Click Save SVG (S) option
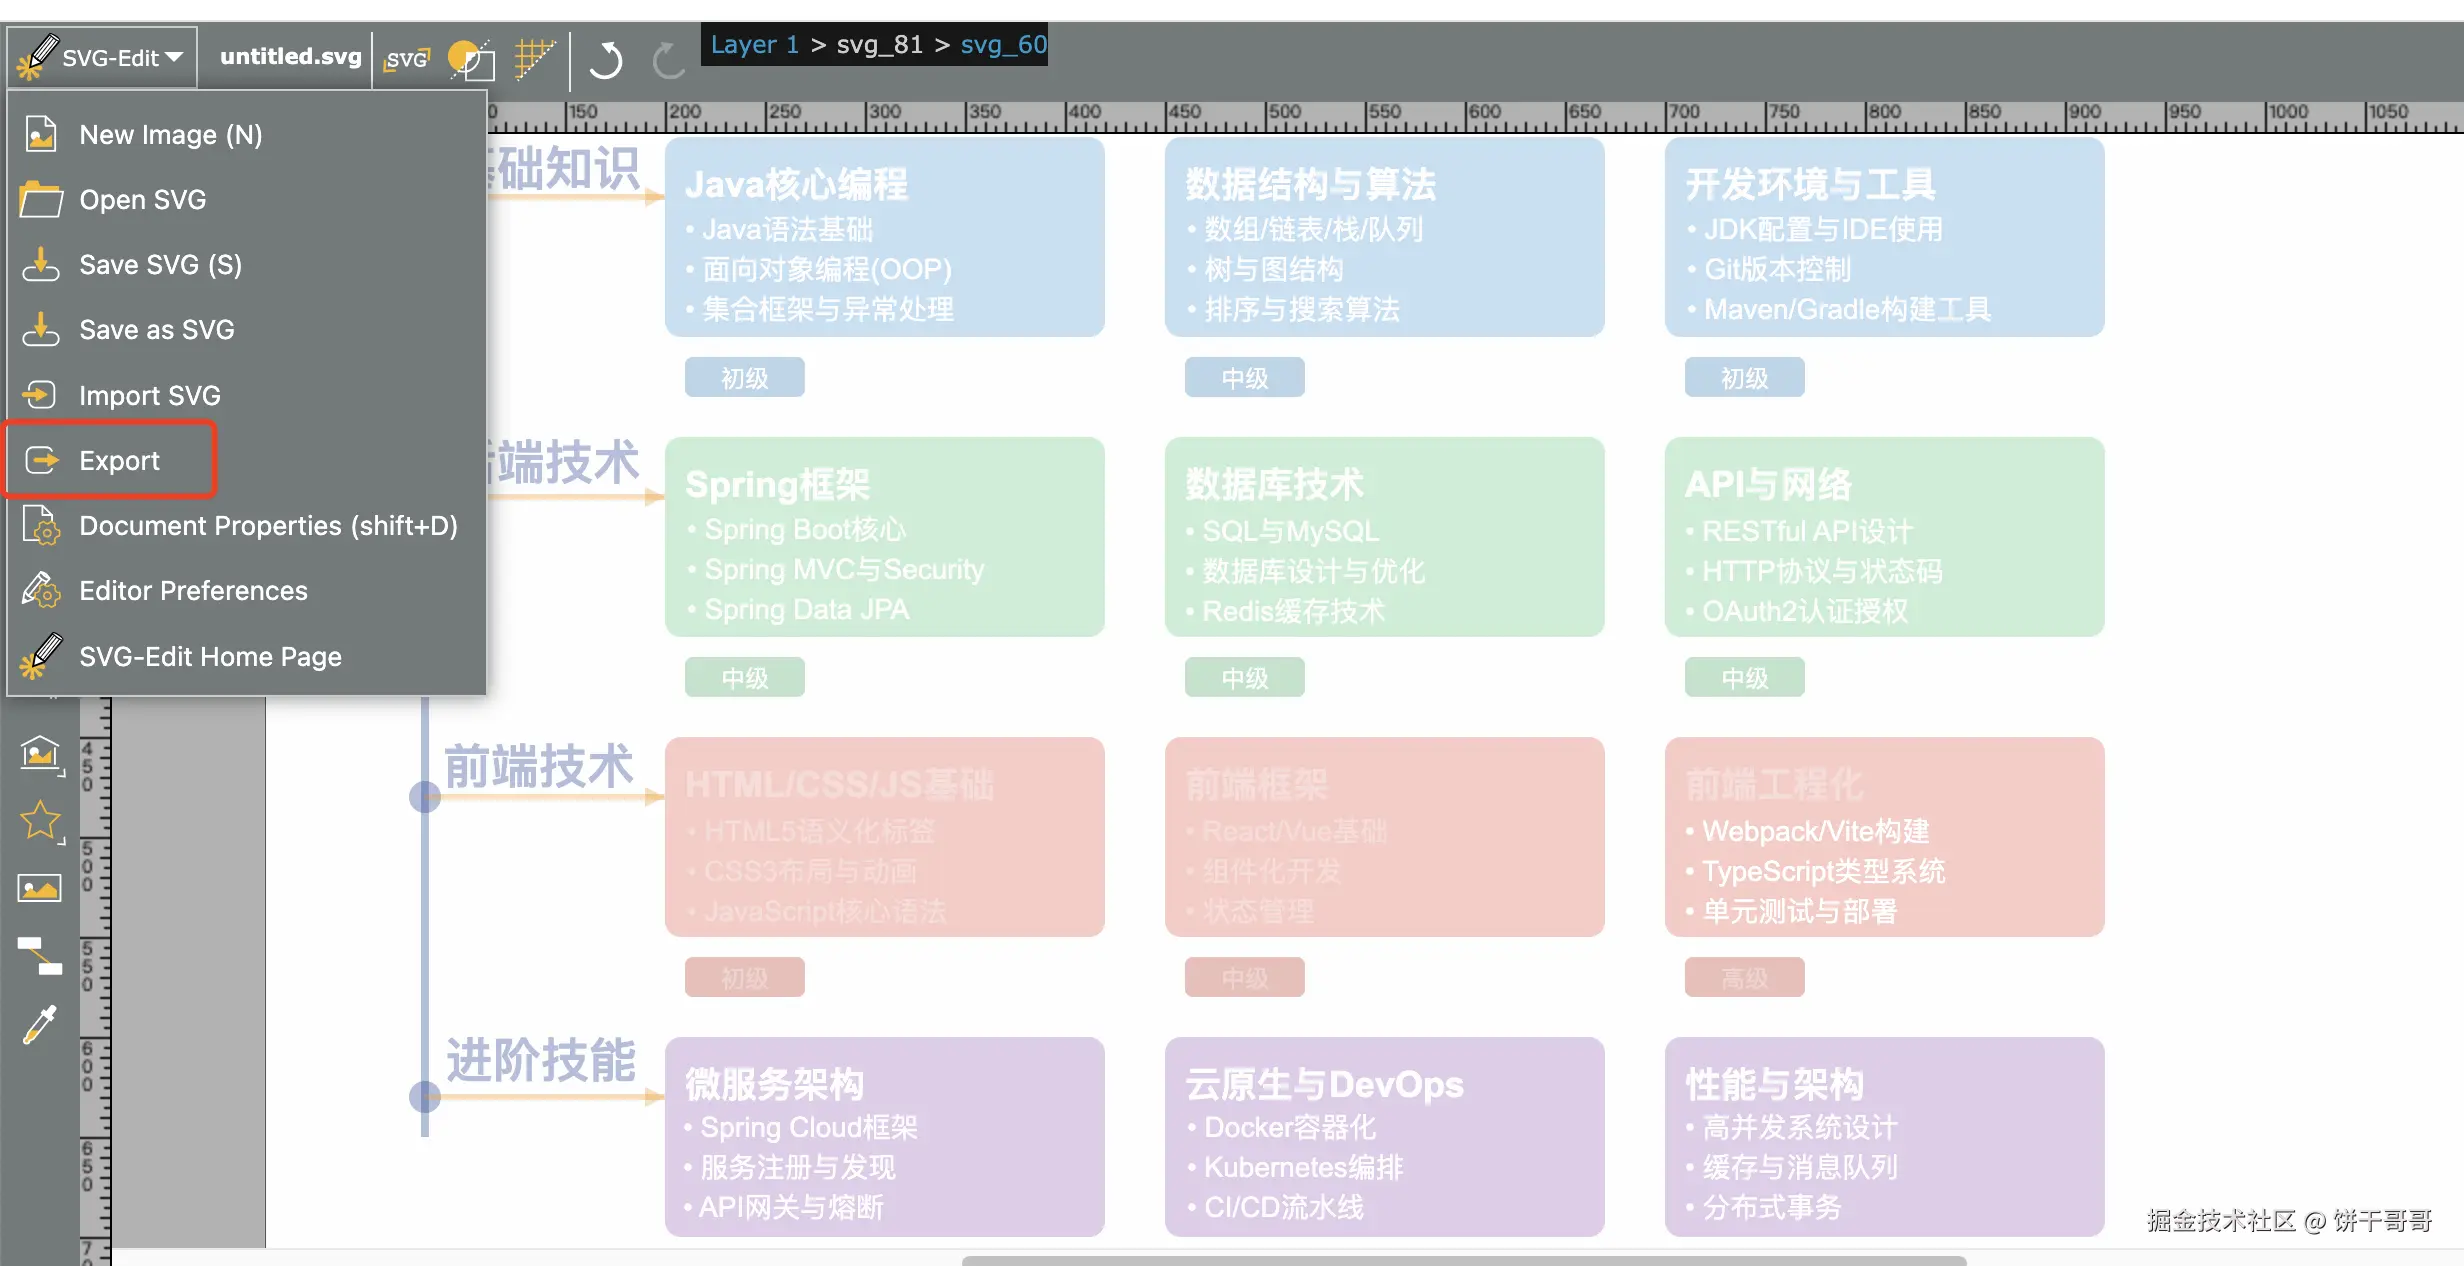2464x1266 pixels. pyautogui.click(x=160, y=265)
